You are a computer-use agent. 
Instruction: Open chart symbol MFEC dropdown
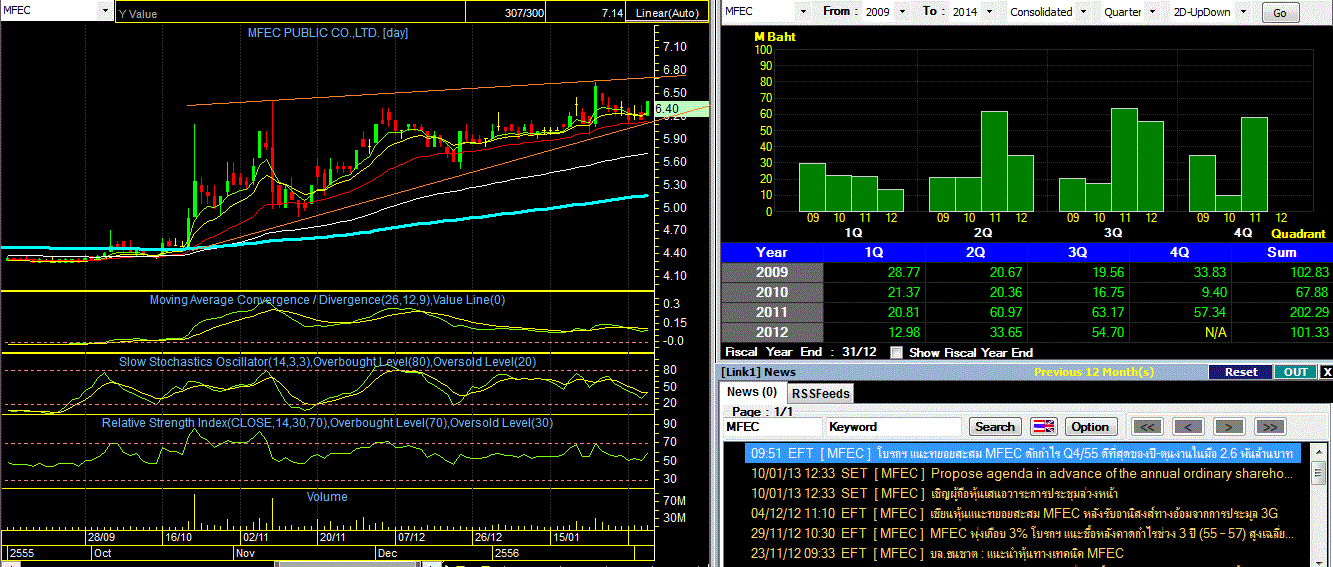click(x=105, y=10)
